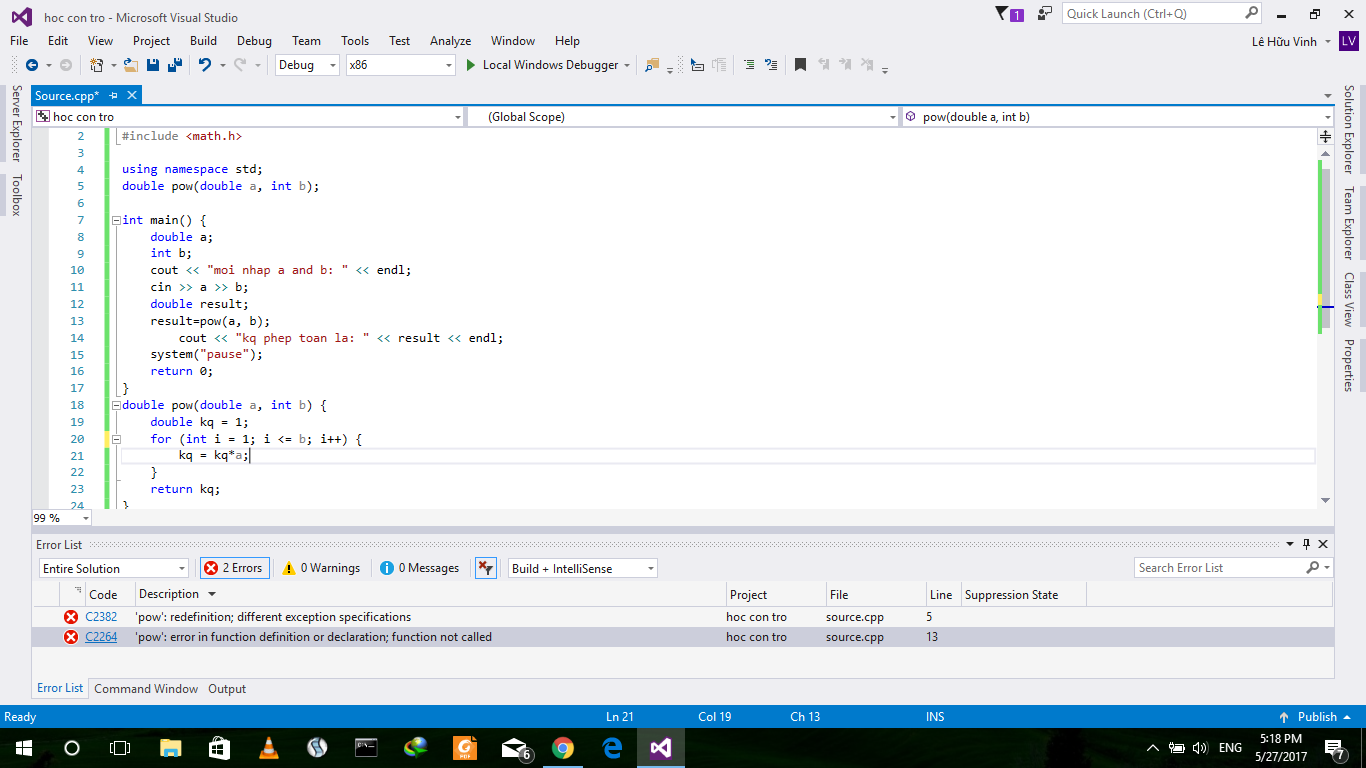The image size is (1366, 768).
Task: Click the Open File folder icon
Action: pyautogui.click(x=130, y=65)
